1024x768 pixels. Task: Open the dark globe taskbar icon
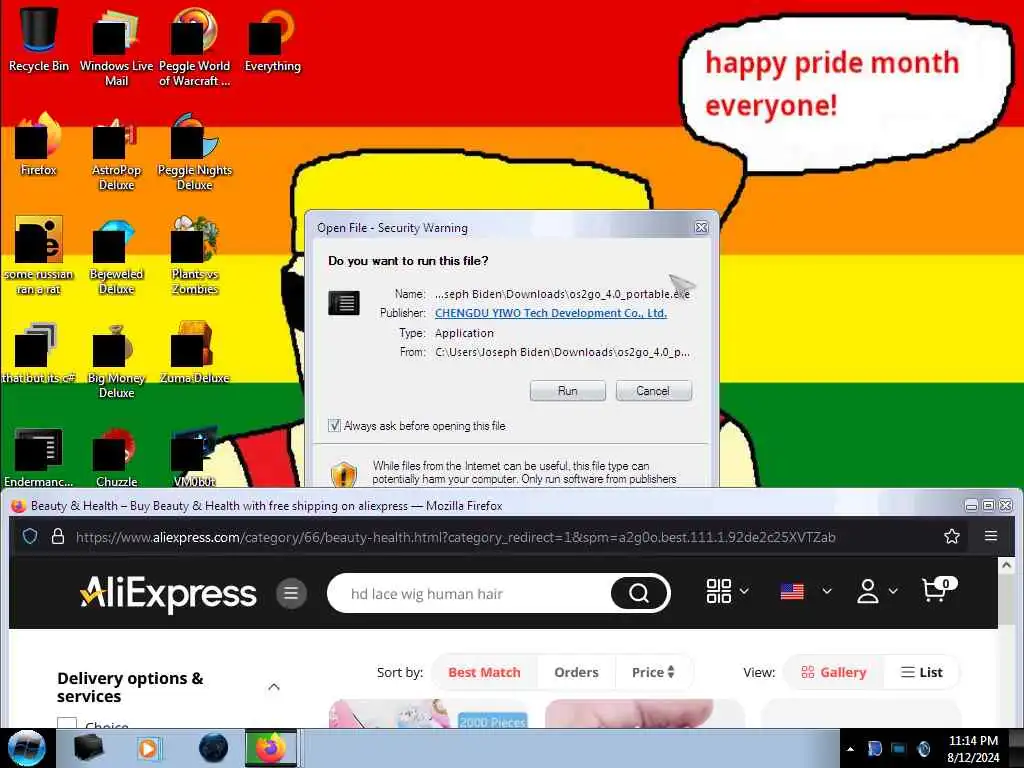point(214,748)
